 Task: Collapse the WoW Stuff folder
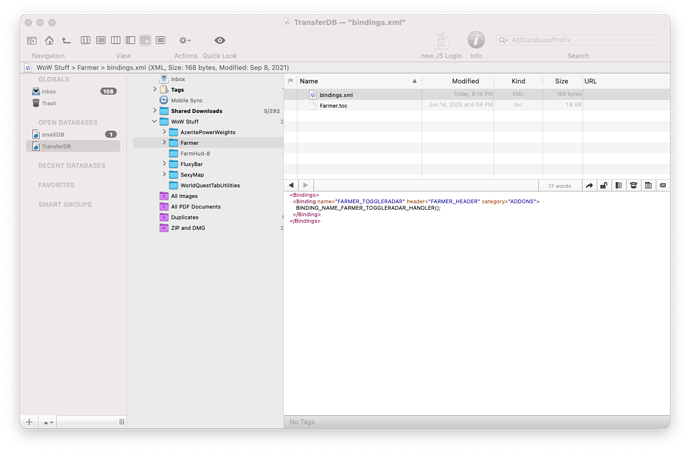(x=155, y=121)
